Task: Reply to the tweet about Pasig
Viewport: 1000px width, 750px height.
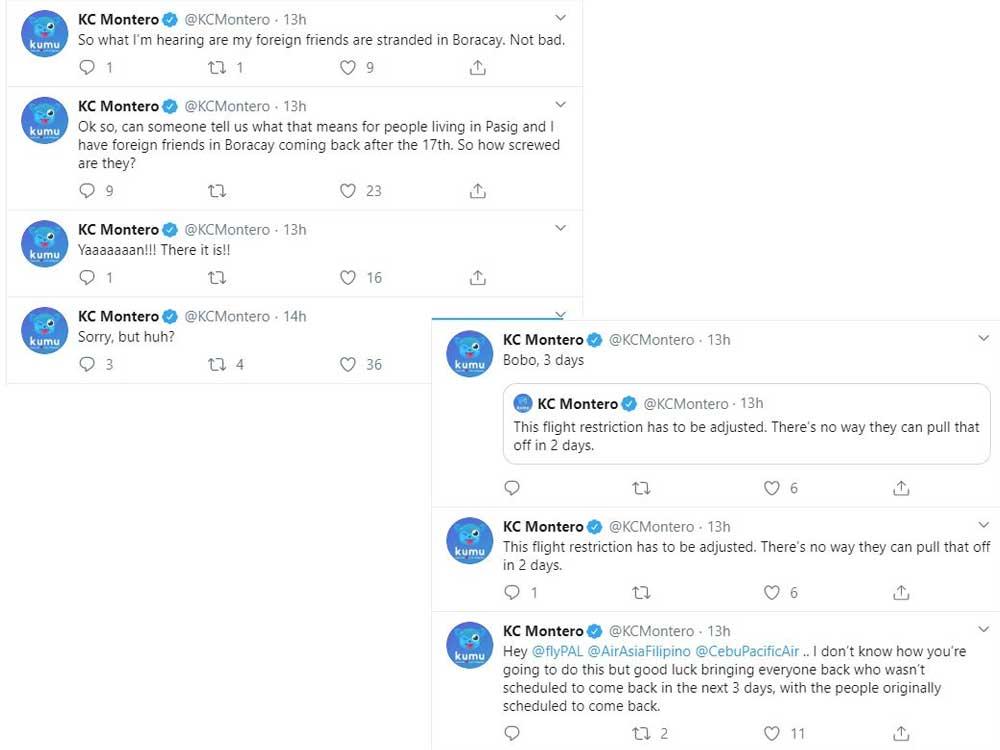Action: click(87, 191)
